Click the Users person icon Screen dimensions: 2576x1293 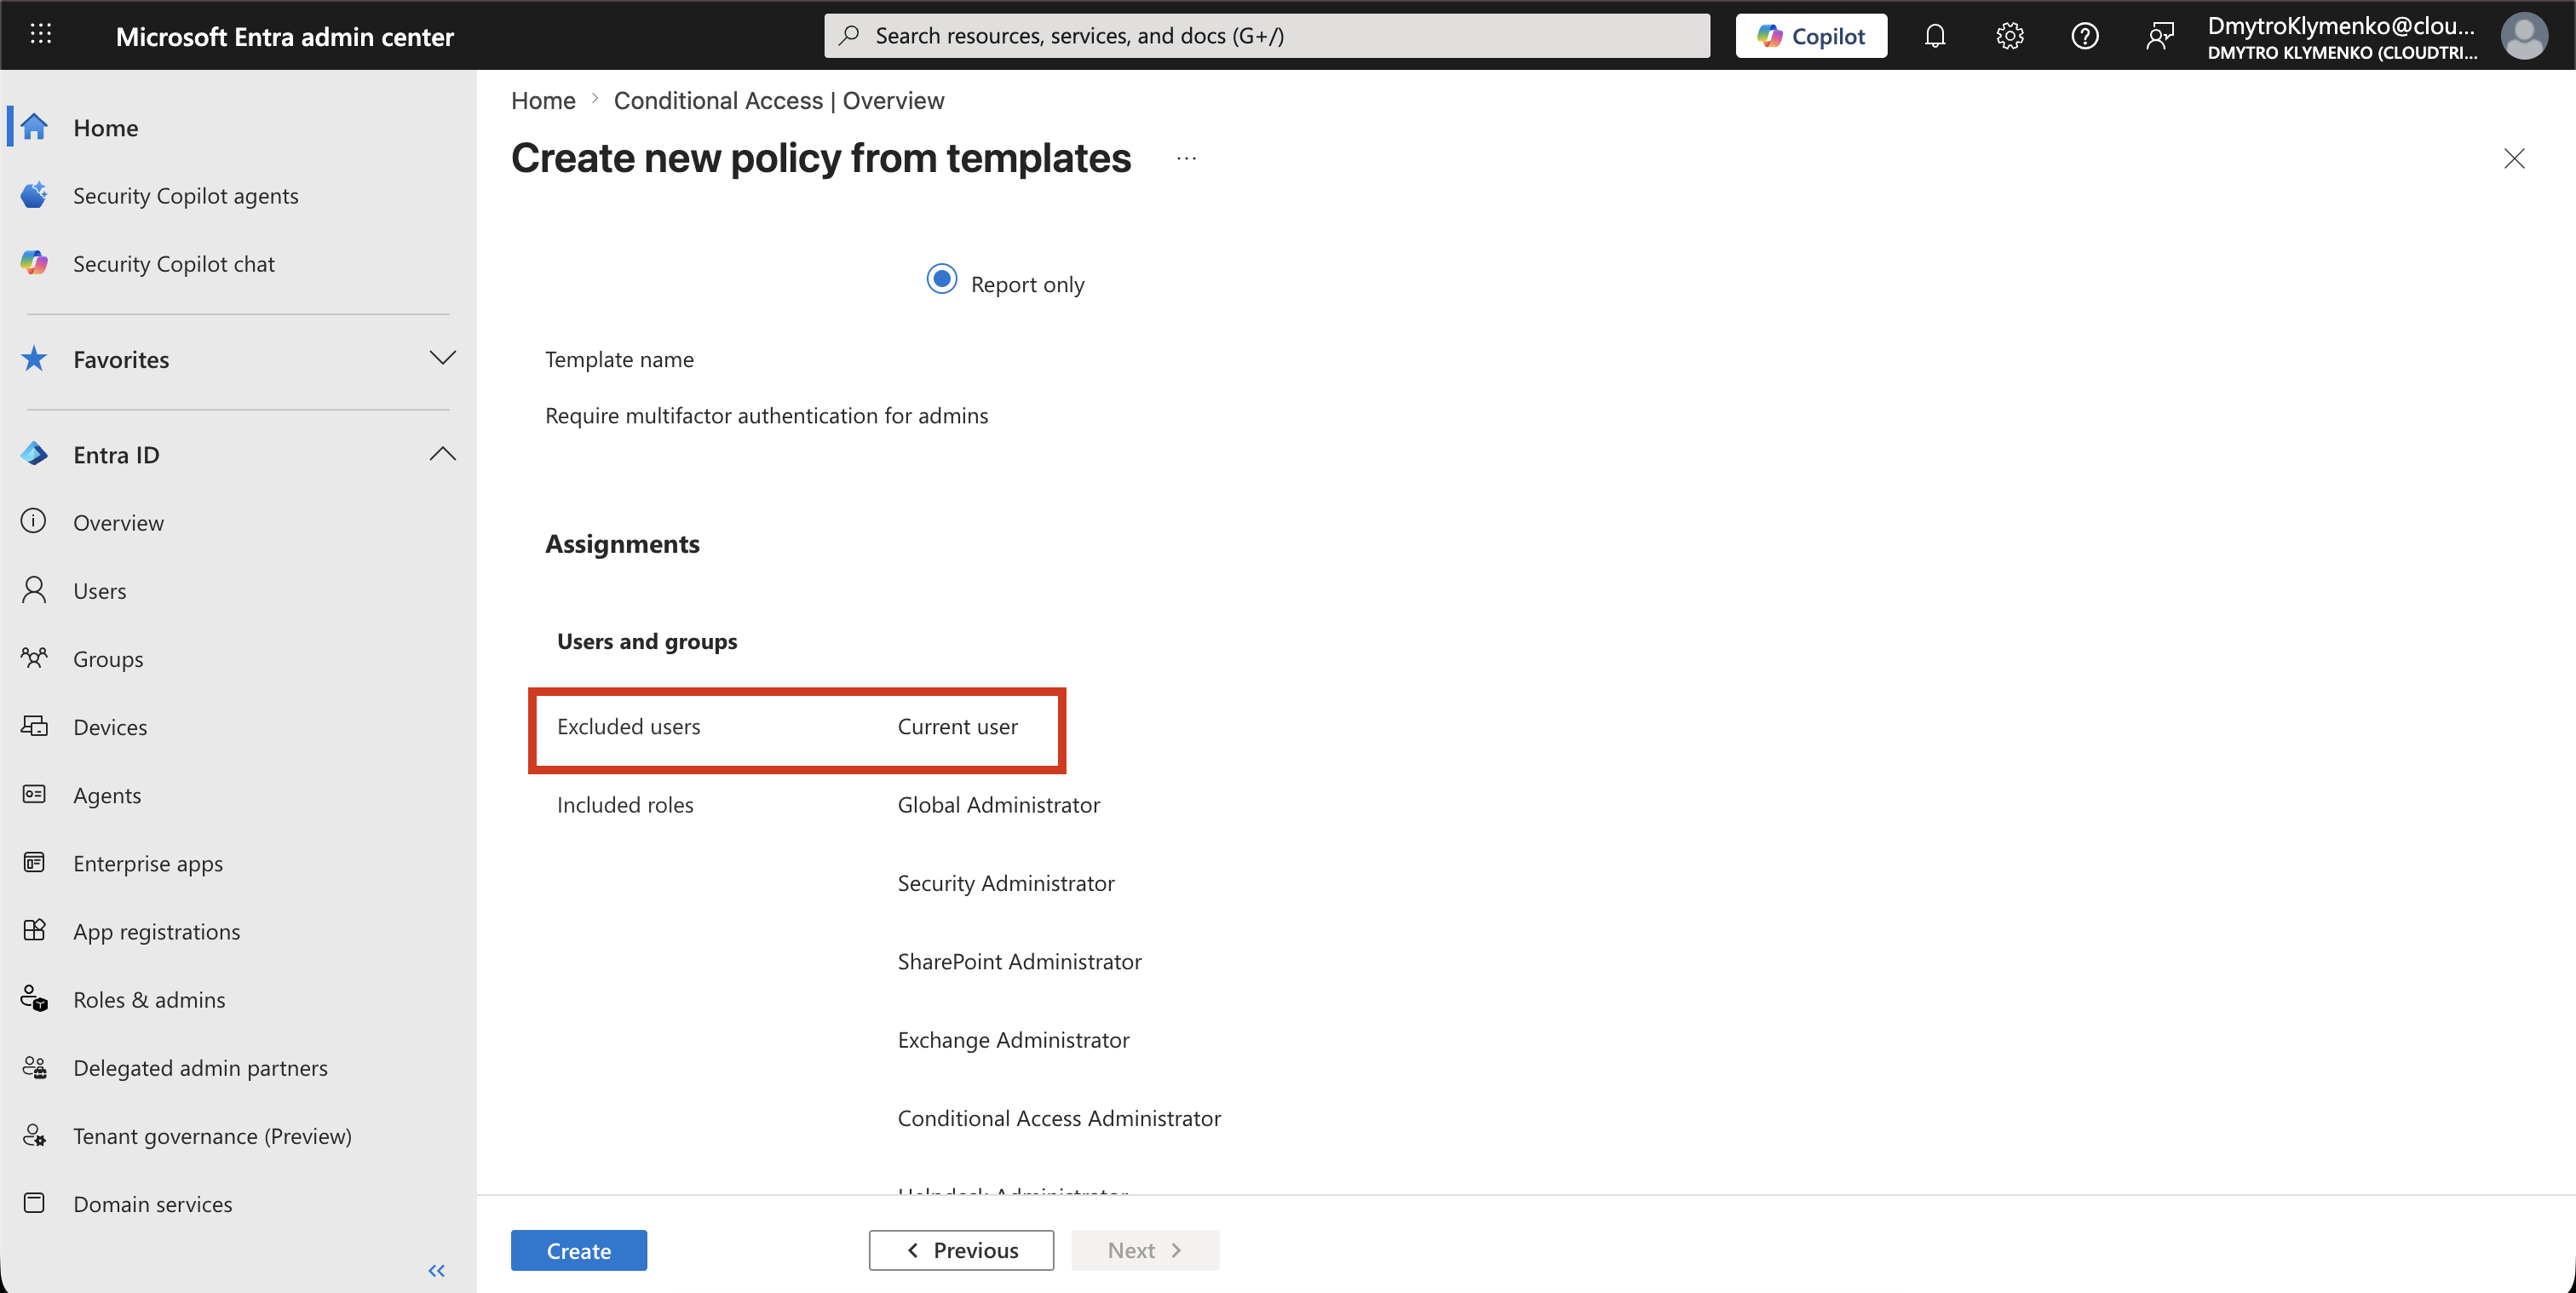point(34,590)
